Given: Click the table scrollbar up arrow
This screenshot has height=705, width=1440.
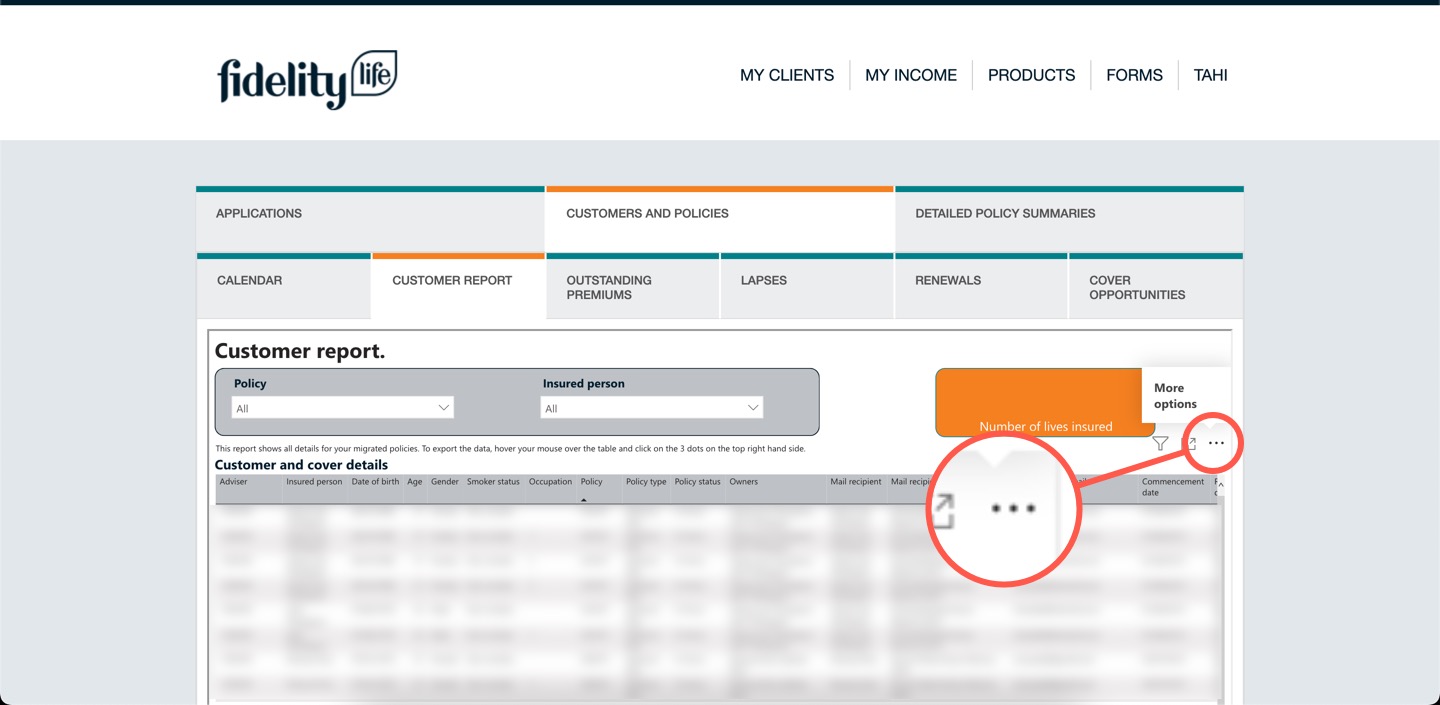Looking at the screenshot, I should point(1219,485).
